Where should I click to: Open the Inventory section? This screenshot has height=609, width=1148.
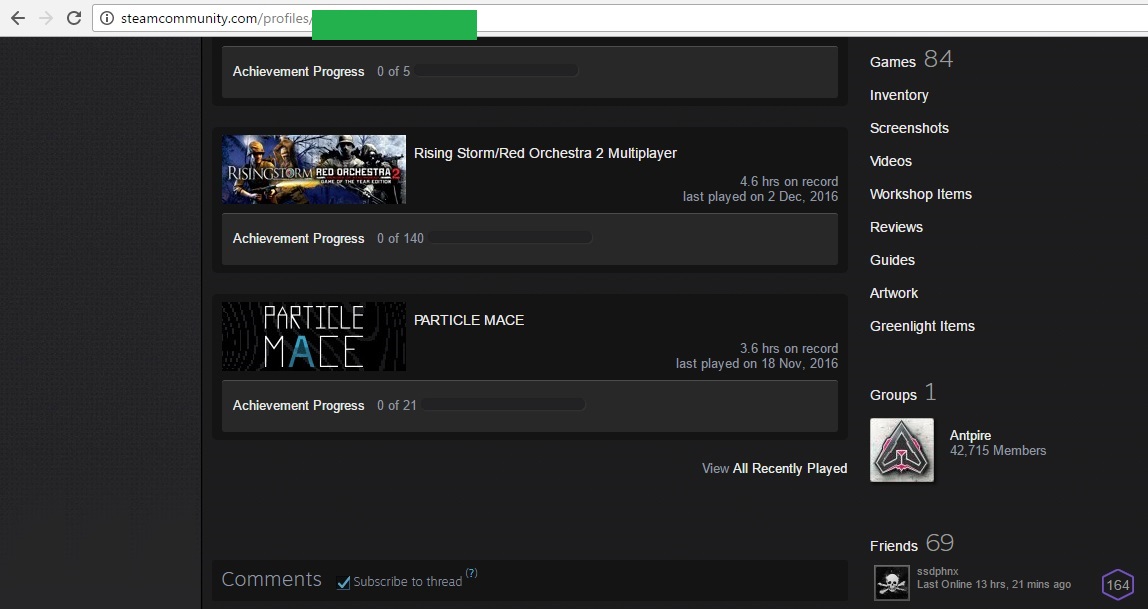[x=899, y=95]
